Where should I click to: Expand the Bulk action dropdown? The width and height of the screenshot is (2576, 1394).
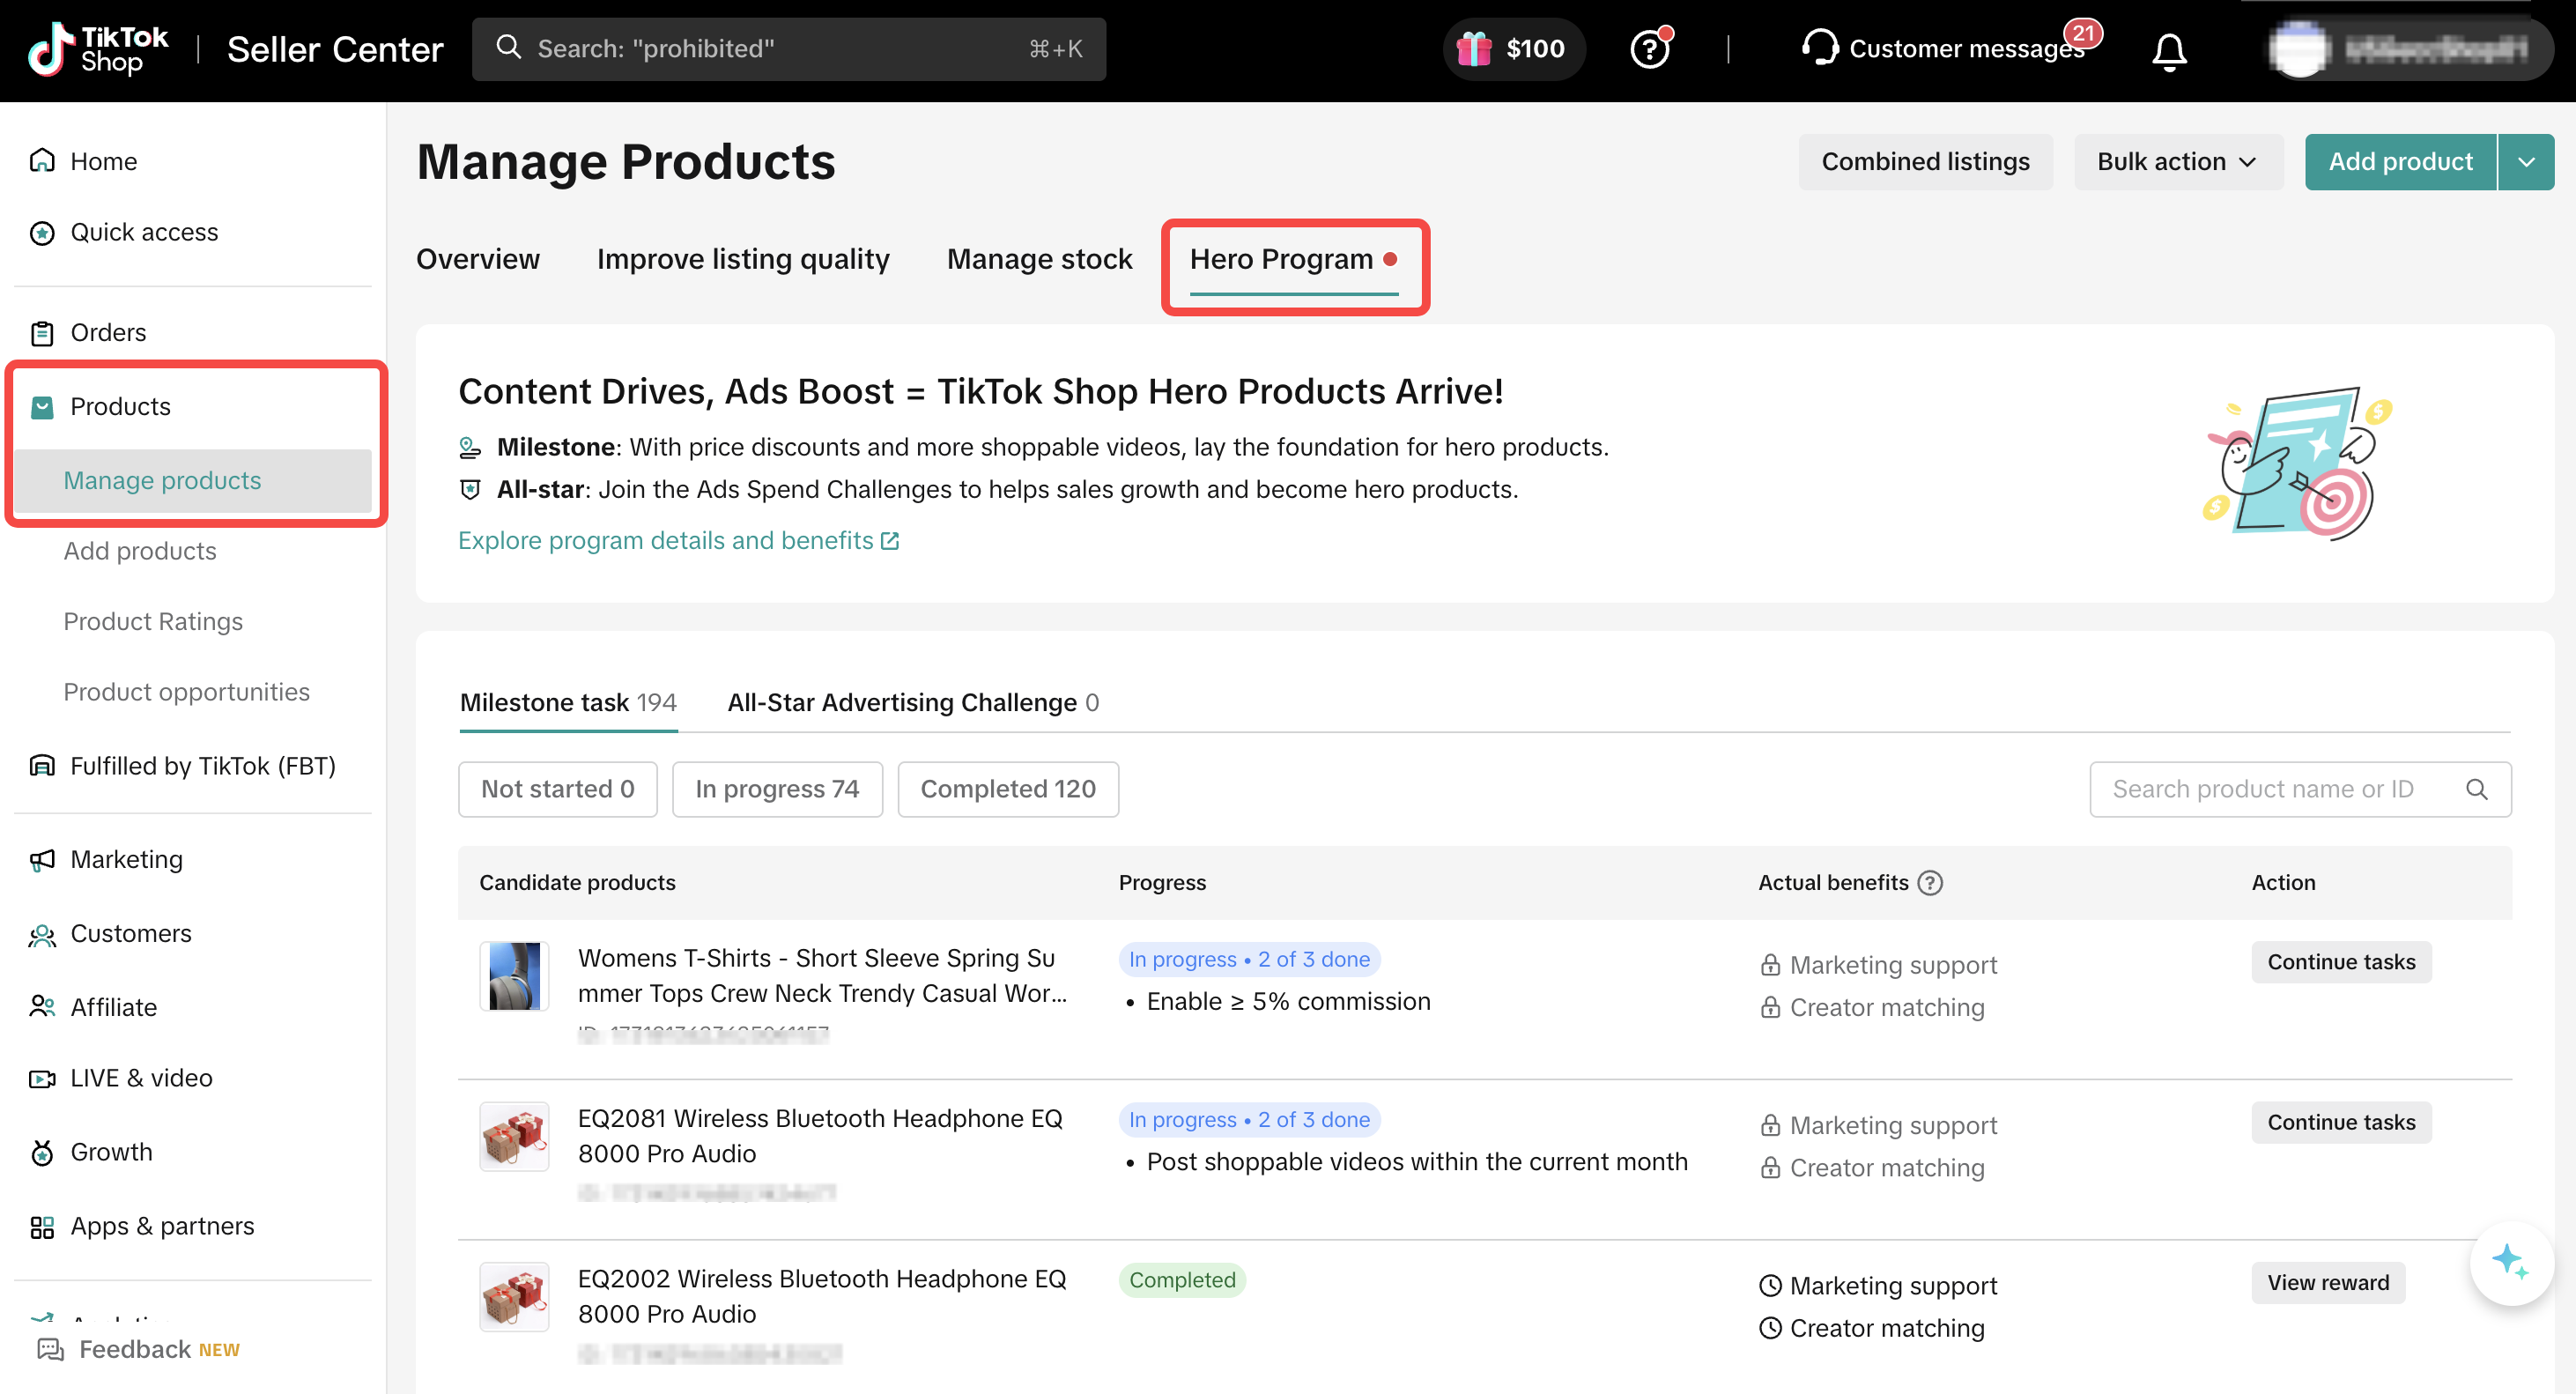coord(2177,161)
